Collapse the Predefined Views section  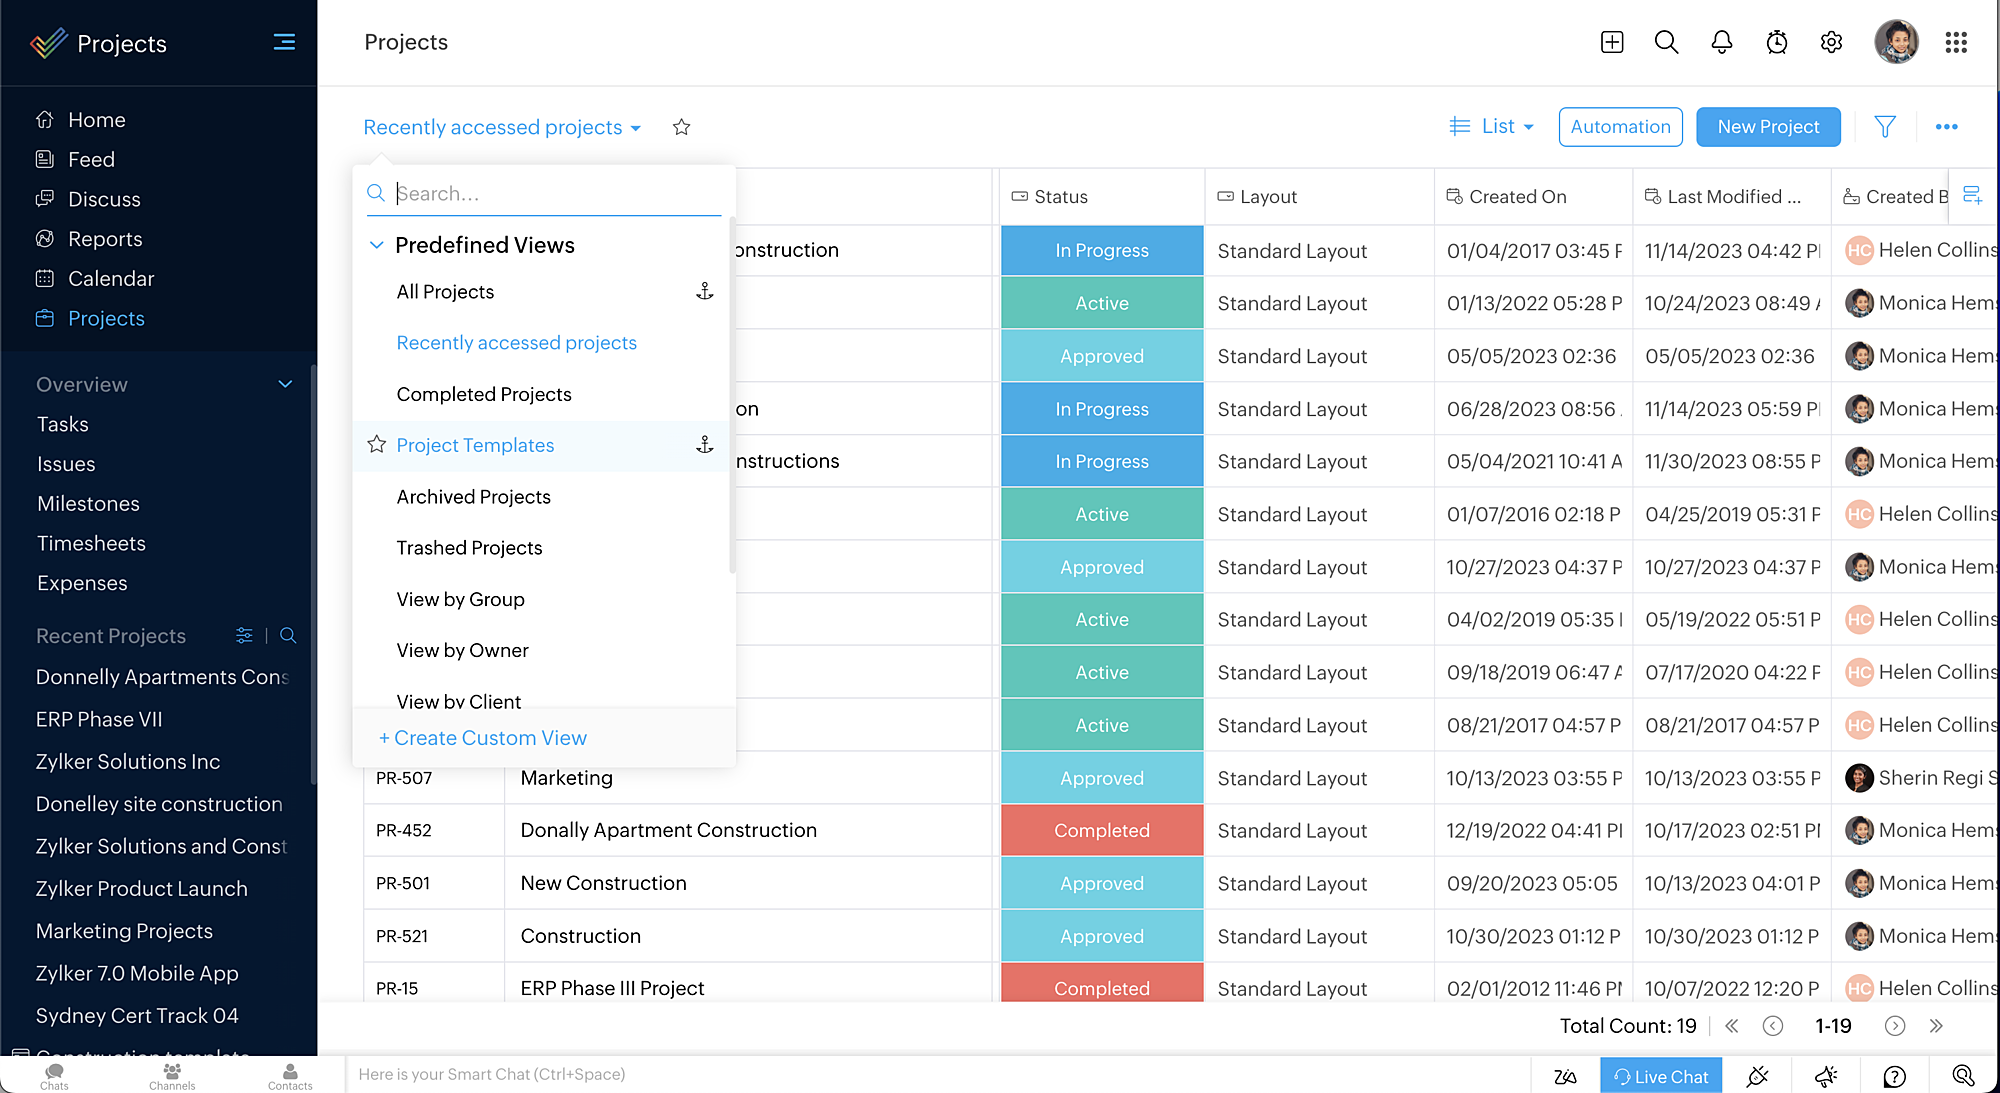coord(377,245)
